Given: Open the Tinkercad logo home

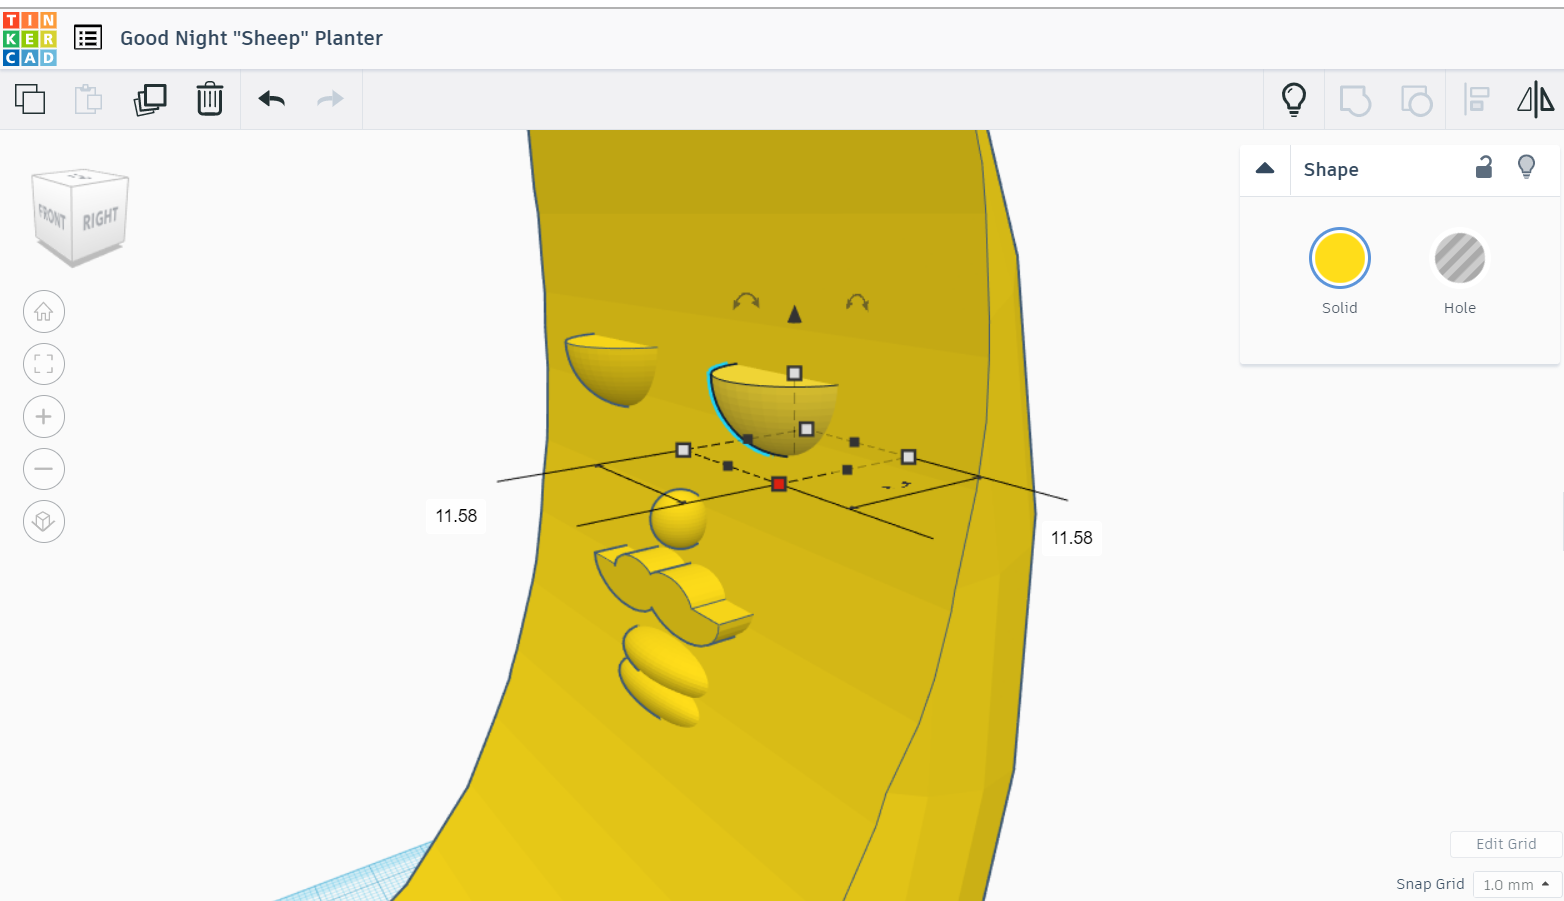Looking at the screenshot, I should 30,39.
